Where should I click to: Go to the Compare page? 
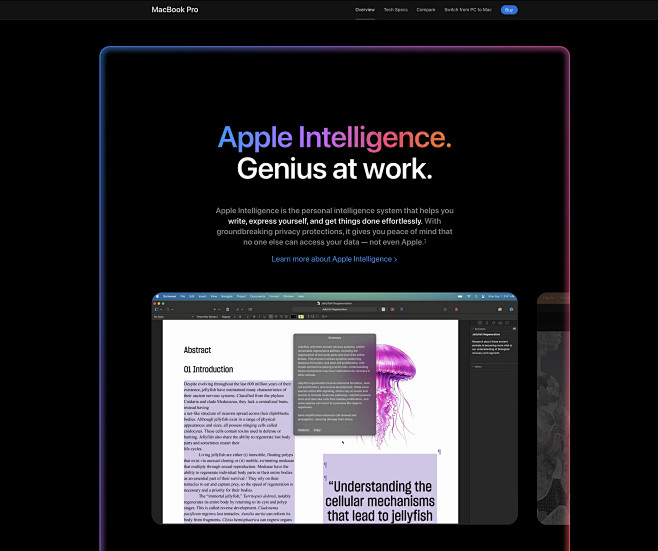(x=426, y=10)
